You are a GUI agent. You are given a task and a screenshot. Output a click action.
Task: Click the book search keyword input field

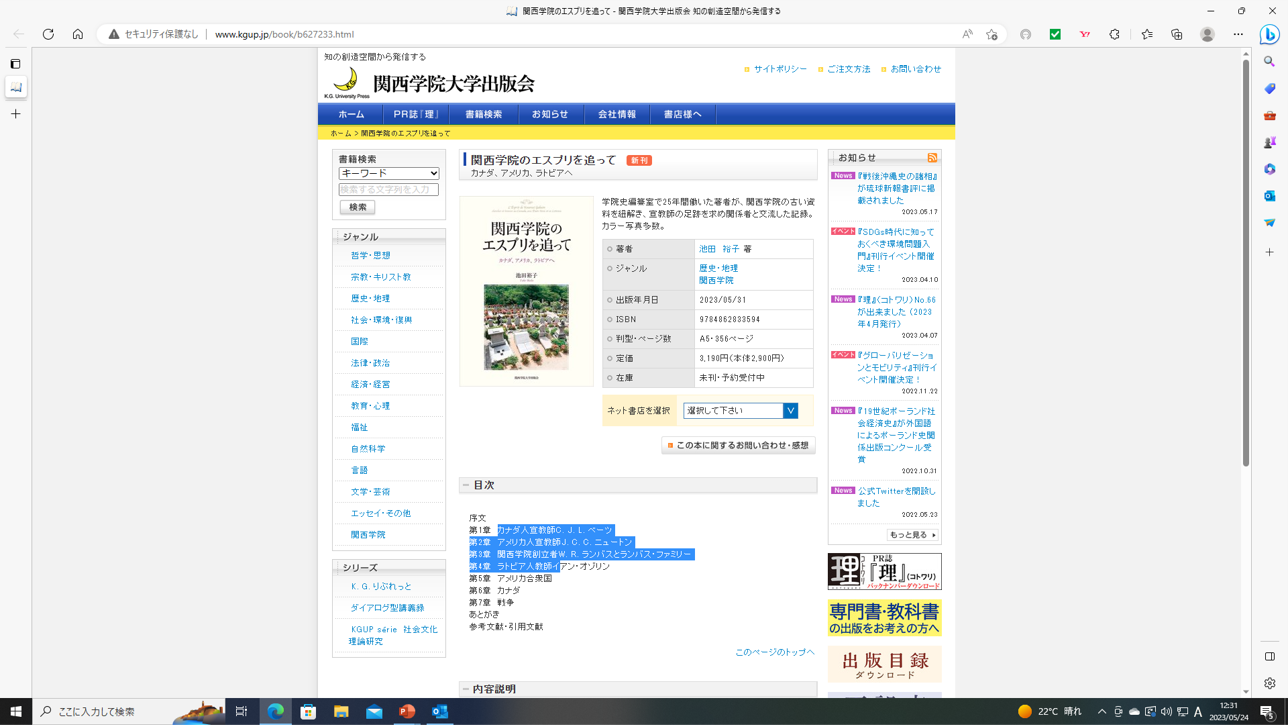click(x=389, y=189)
